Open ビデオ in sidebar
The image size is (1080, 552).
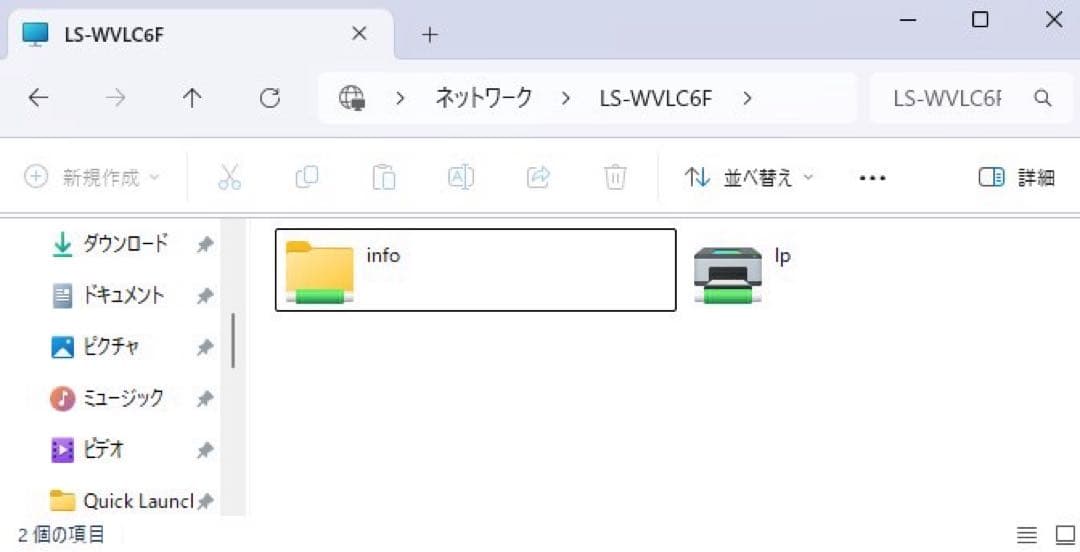103,450
